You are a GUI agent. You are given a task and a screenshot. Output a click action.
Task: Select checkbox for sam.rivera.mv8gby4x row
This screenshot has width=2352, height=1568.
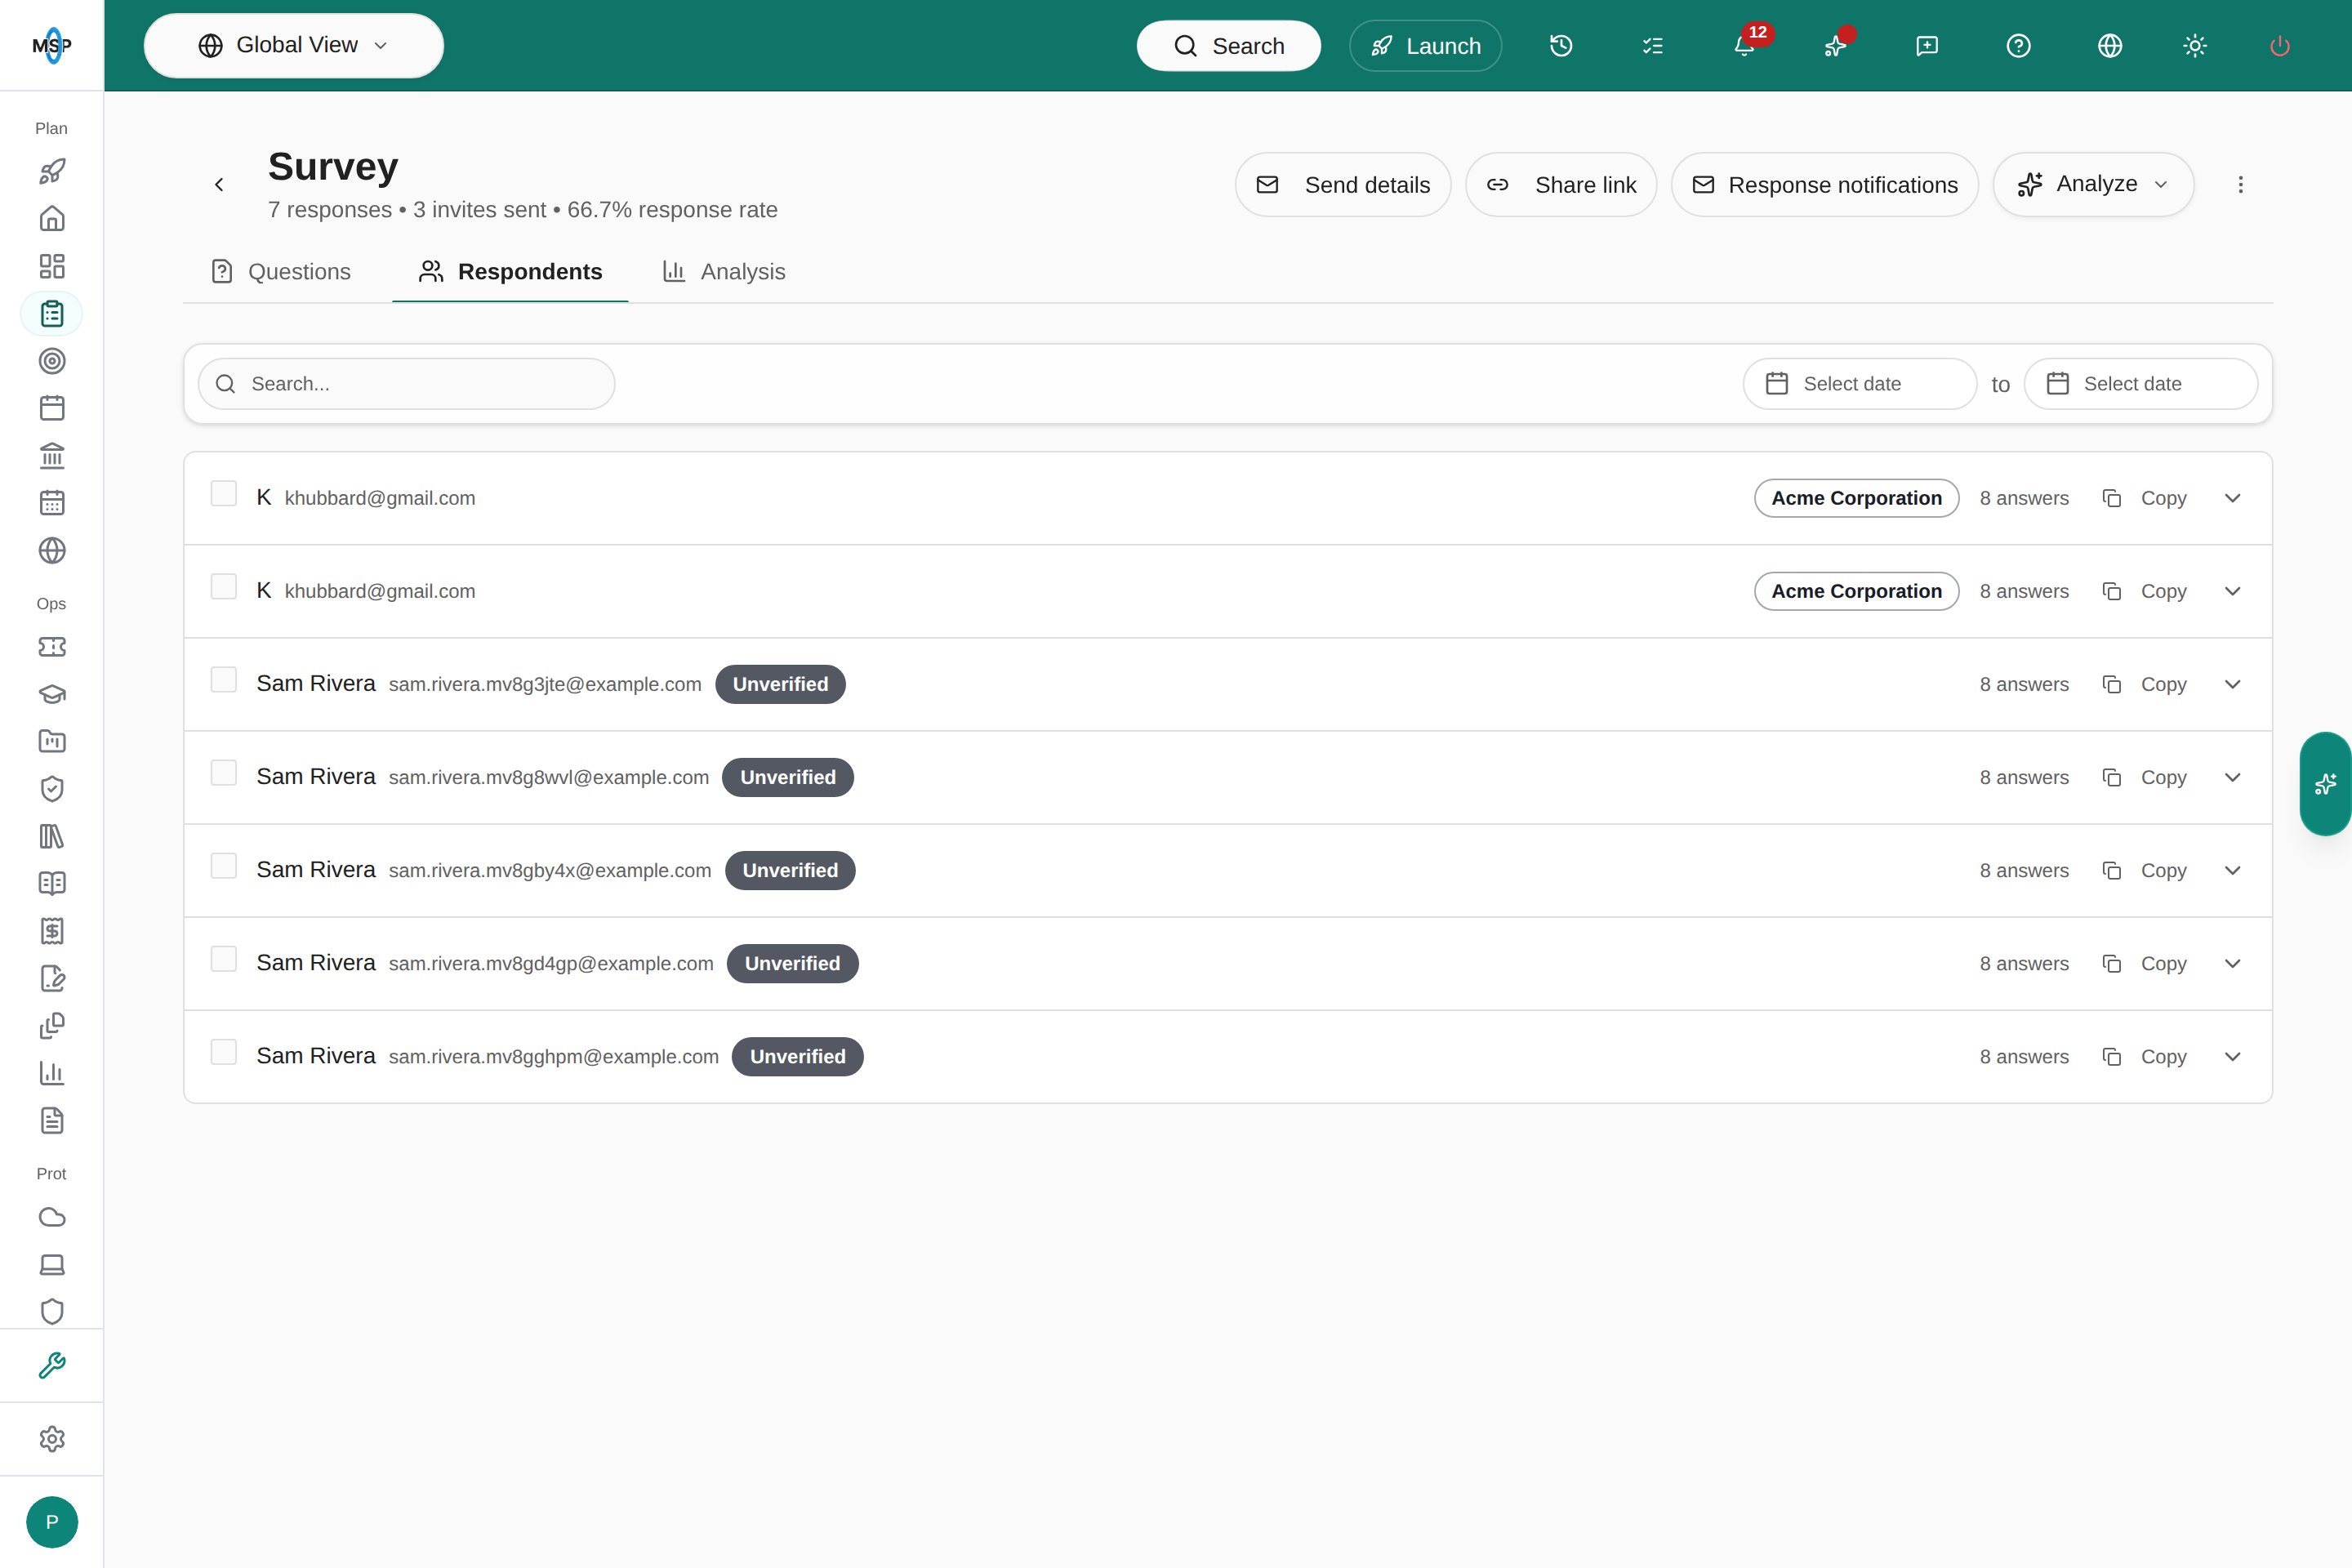tap(224, 866)
